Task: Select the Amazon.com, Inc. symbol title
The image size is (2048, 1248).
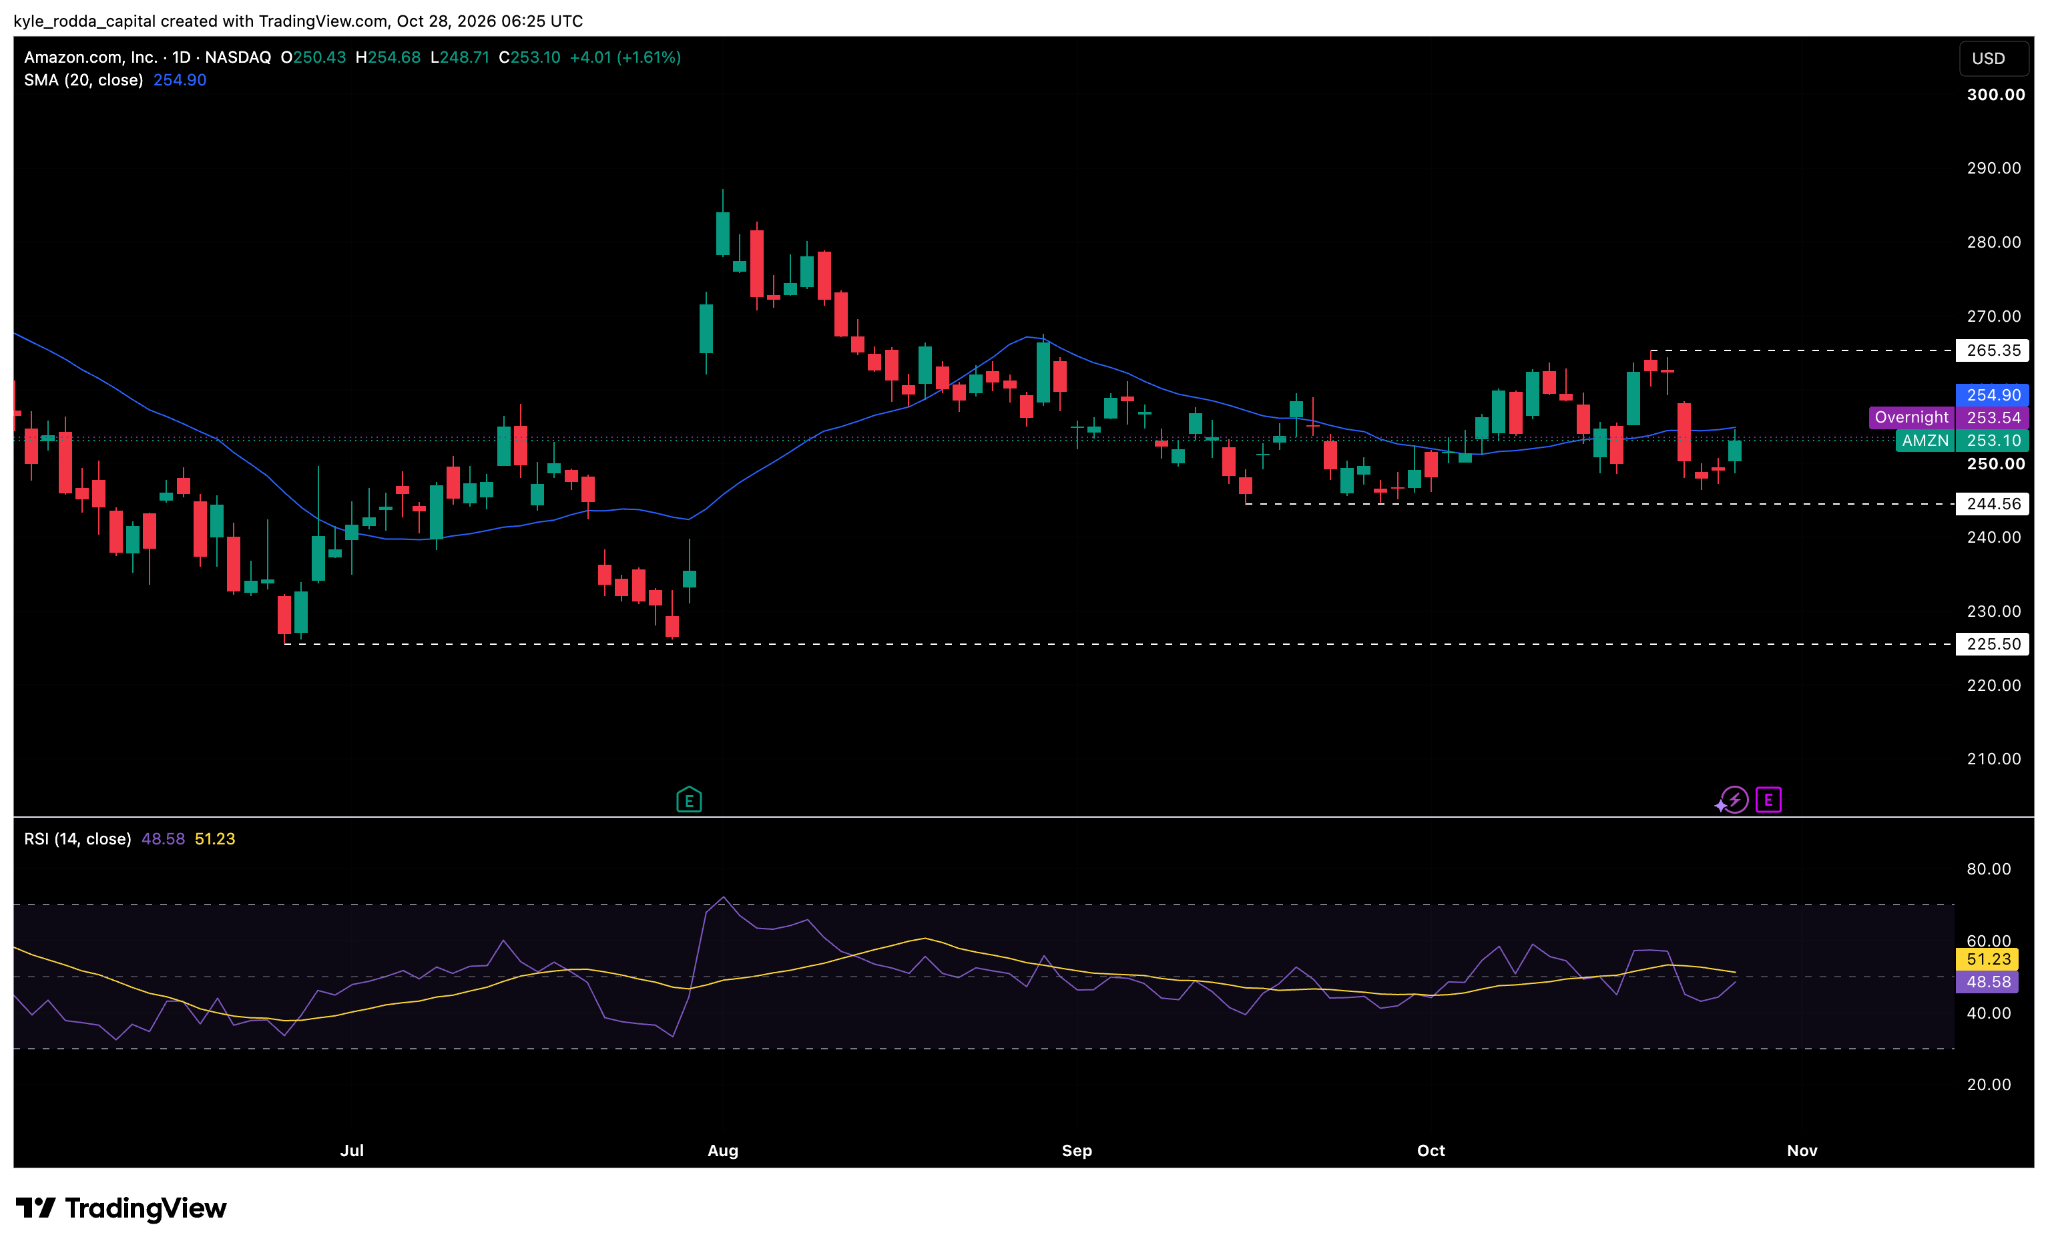Action: (x=90, y=57)
